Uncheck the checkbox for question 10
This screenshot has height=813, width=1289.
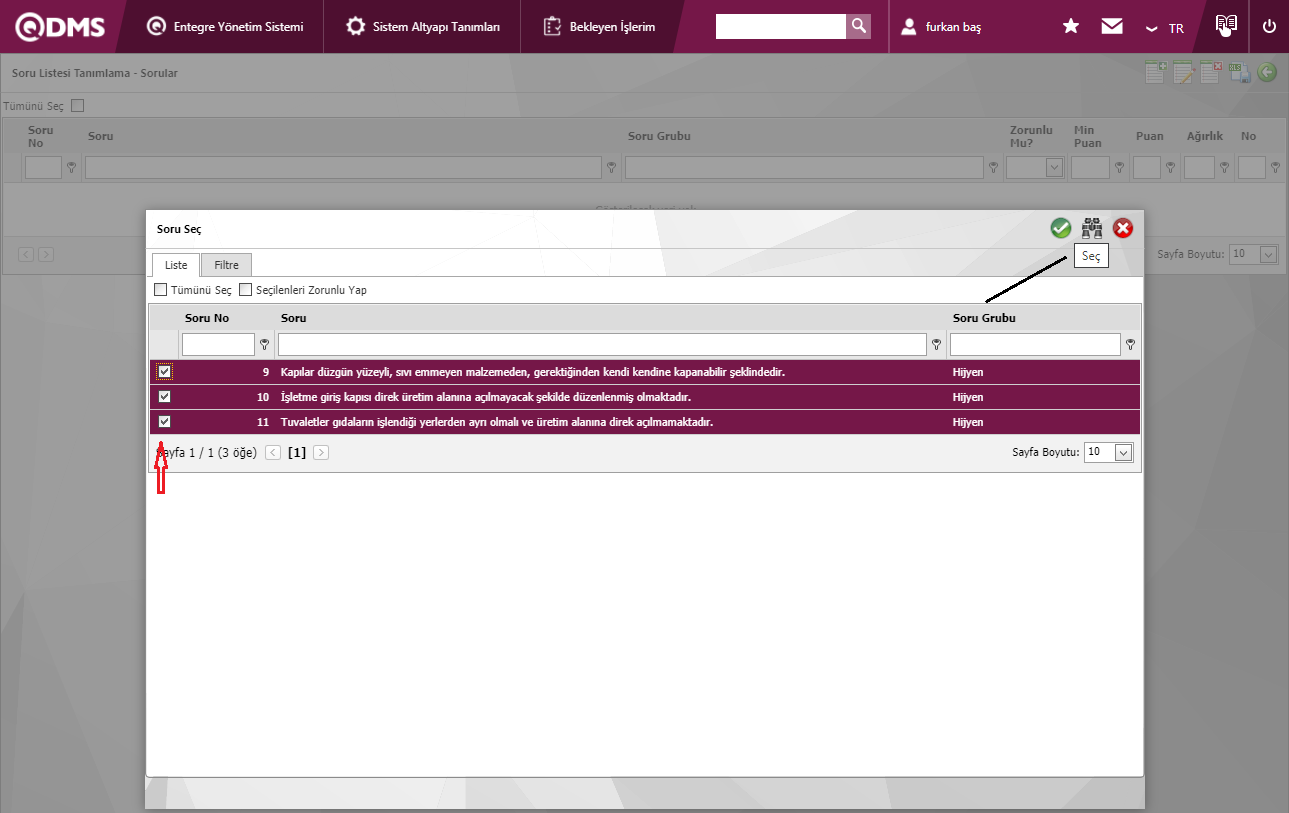(164, 397)
